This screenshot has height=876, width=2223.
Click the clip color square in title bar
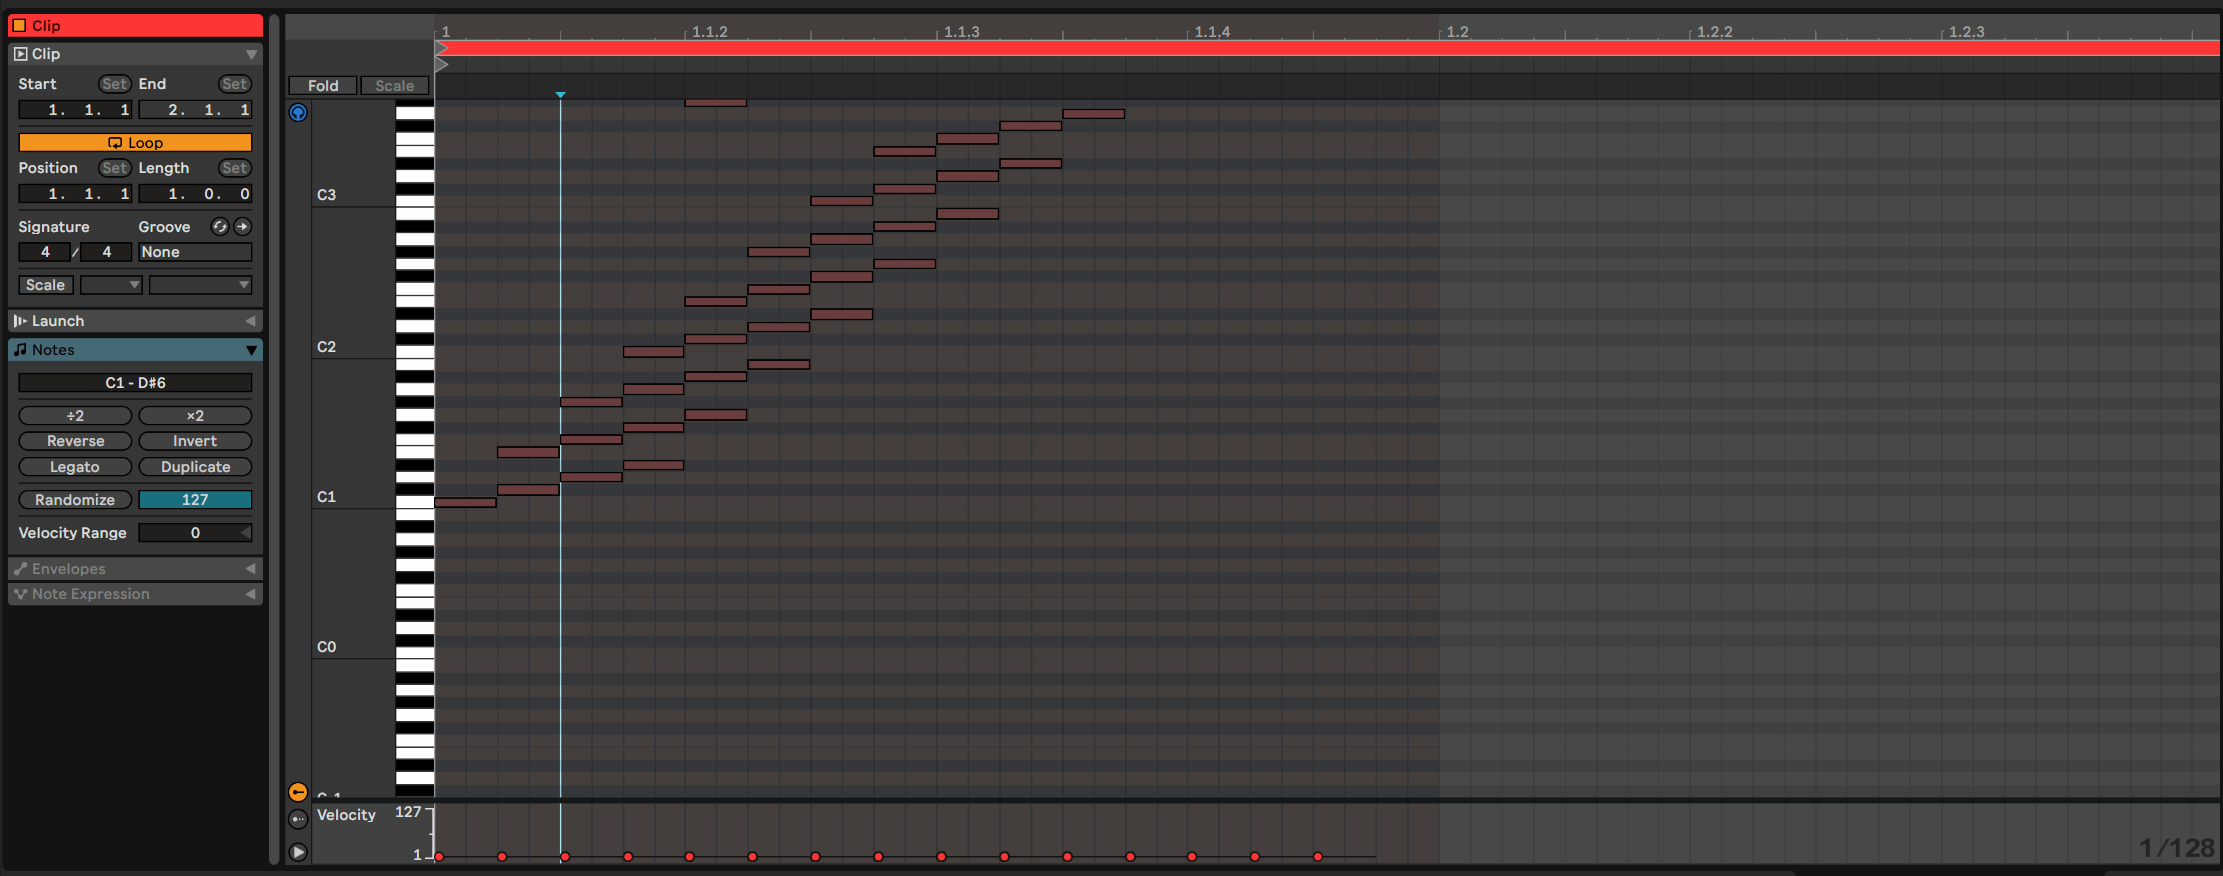click(19, 26)
